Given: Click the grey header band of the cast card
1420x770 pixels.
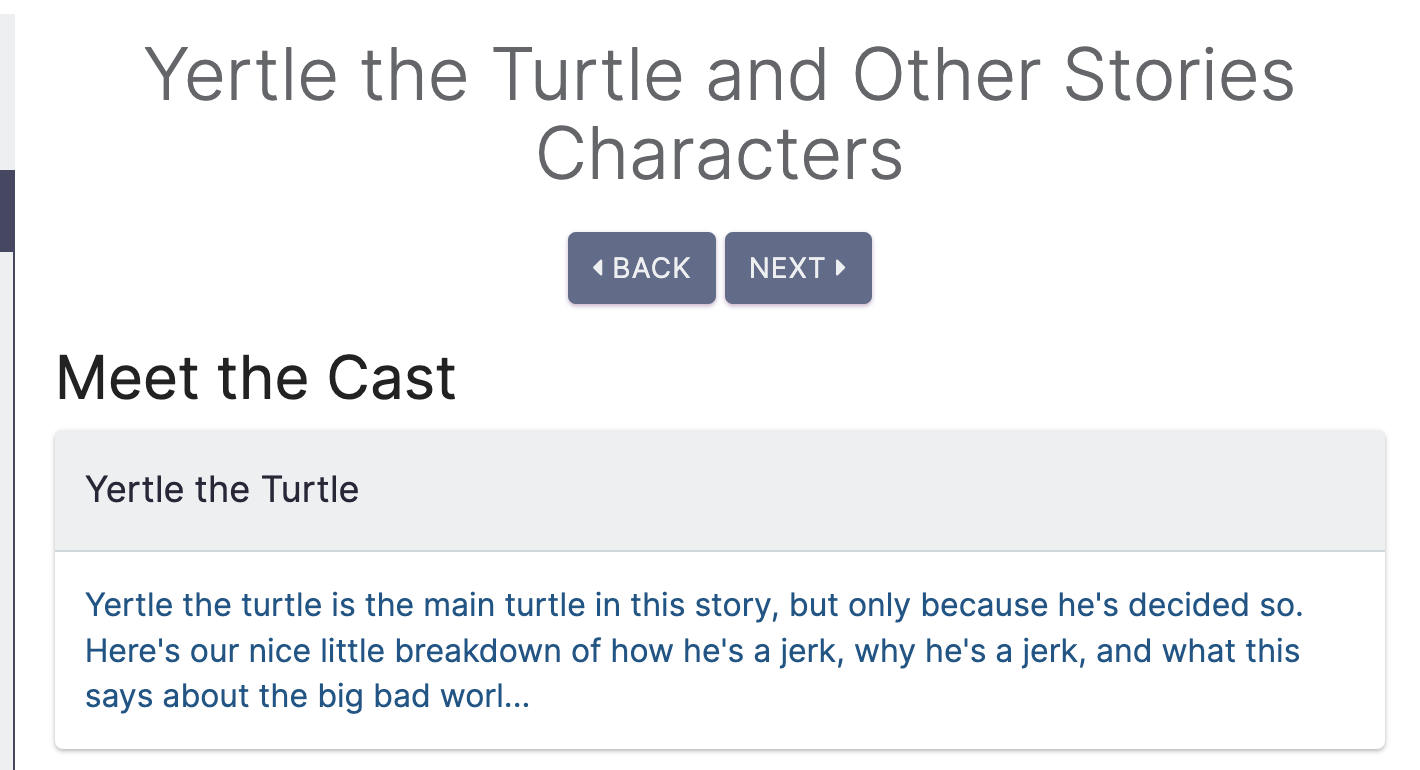Looking at the screenshot, I should [x=720, y=491].
